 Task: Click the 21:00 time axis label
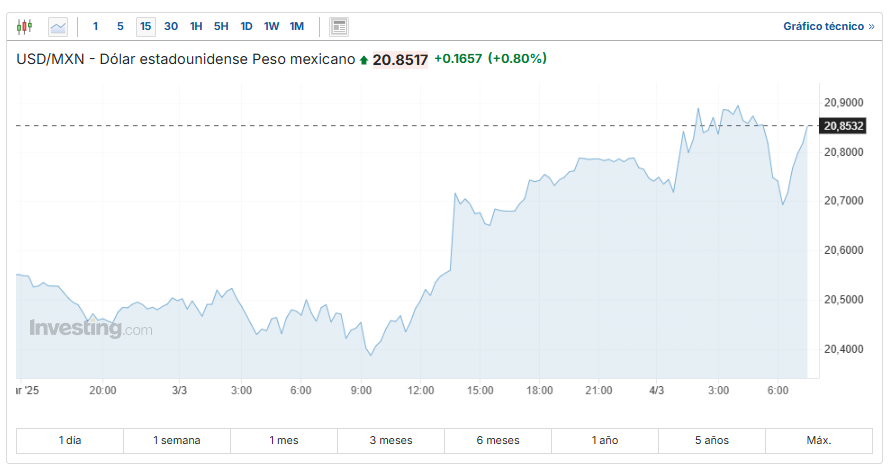coord(599,390)
